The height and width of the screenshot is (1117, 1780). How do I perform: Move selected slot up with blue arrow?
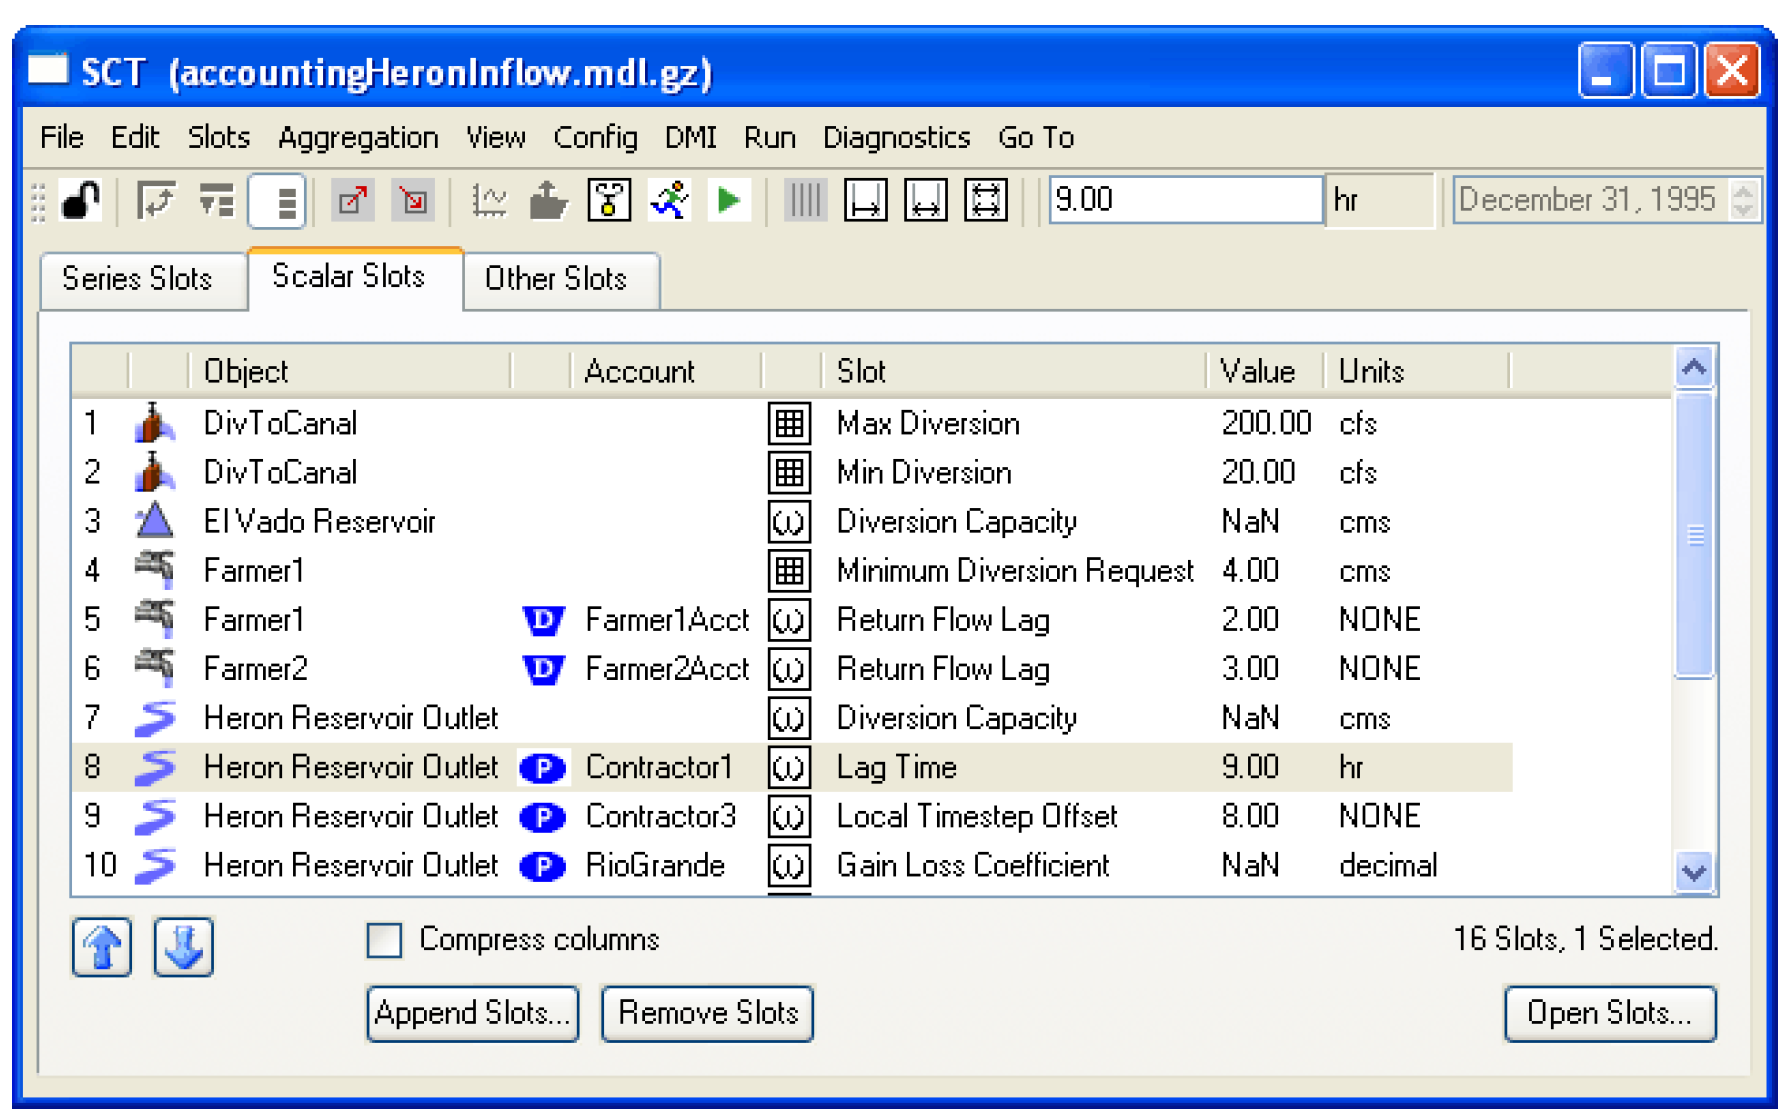(x=102, y=946)
